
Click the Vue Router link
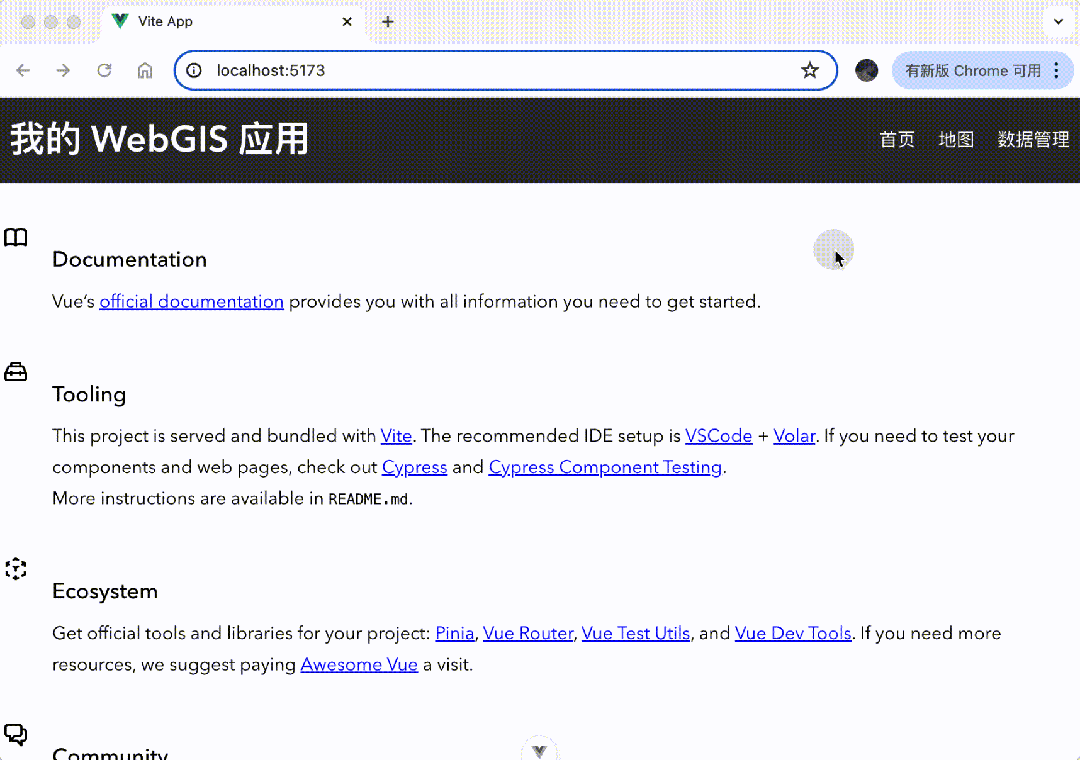coord(528,633)
